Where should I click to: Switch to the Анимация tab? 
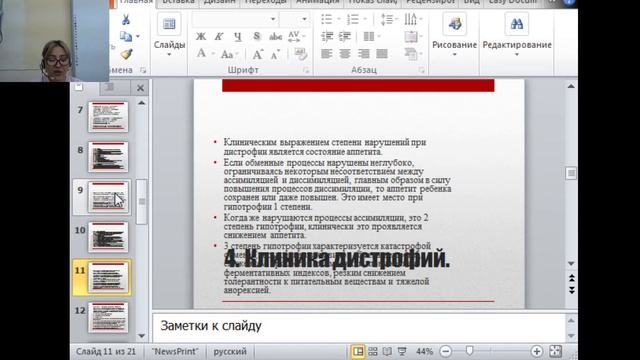(x=318, y=2)
